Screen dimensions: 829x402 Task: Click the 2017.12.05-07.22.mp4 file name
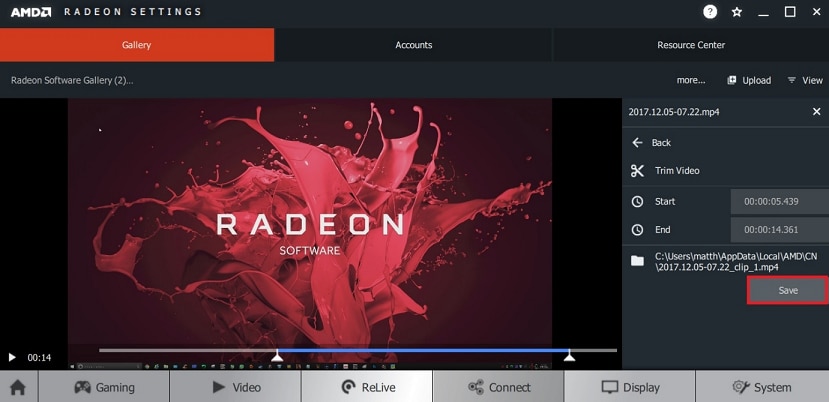coord(674,112)
